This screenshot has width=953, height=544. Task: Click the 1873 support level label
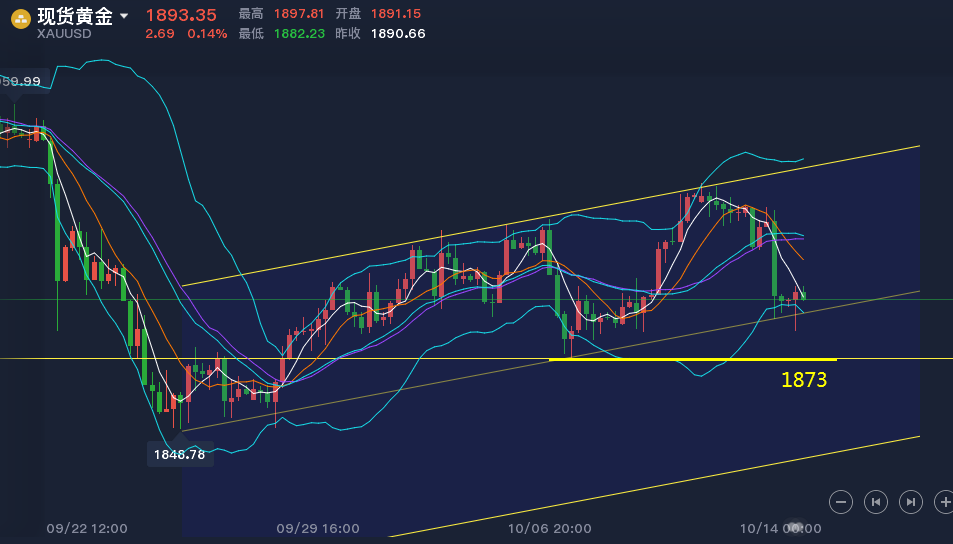coord(803,380)
